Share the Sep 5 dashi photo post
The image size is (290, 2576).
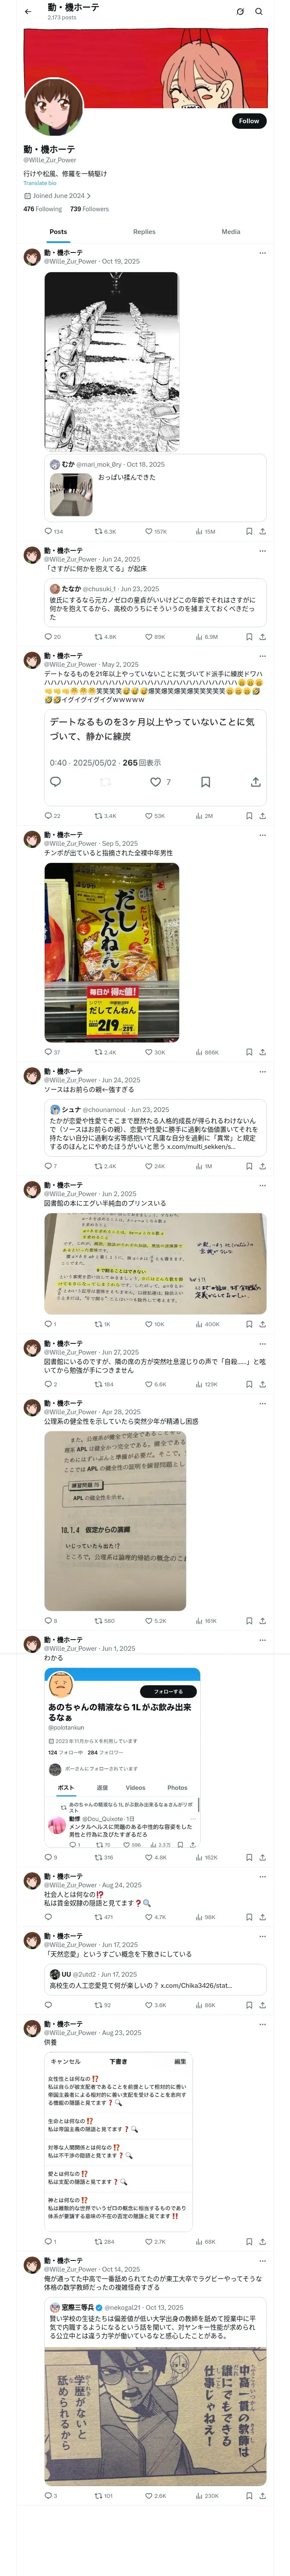[x=262, y=1052]
